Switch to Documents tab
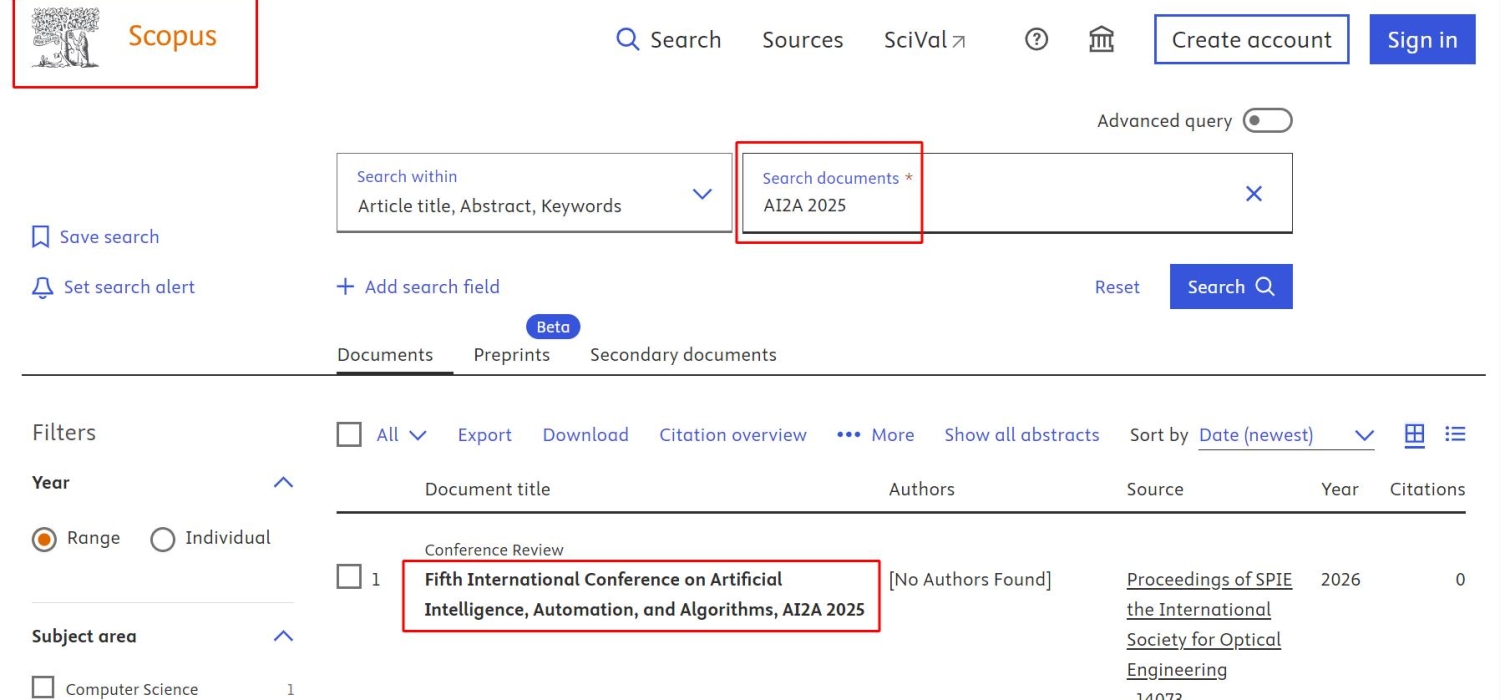 pos(385,355)
